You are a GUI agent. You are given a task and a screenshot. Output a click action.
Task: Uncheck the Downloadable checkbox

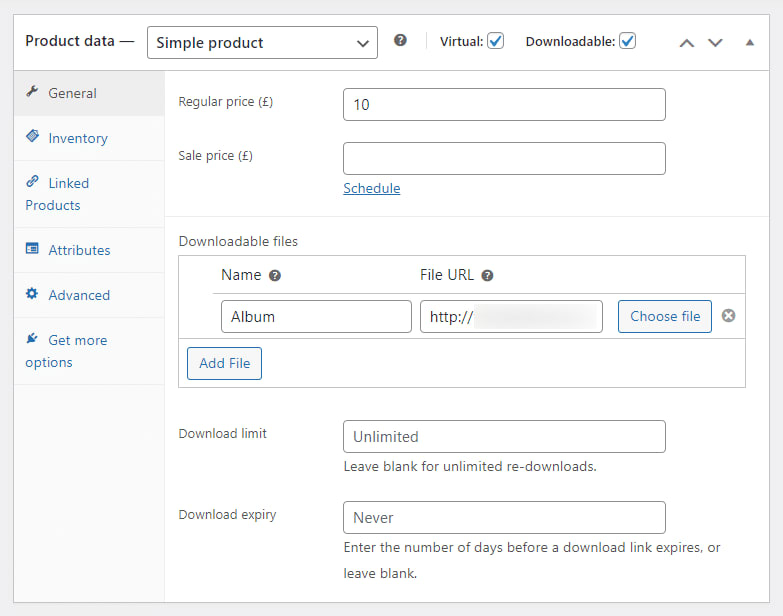pyautogui.click(x=627, y=41)
